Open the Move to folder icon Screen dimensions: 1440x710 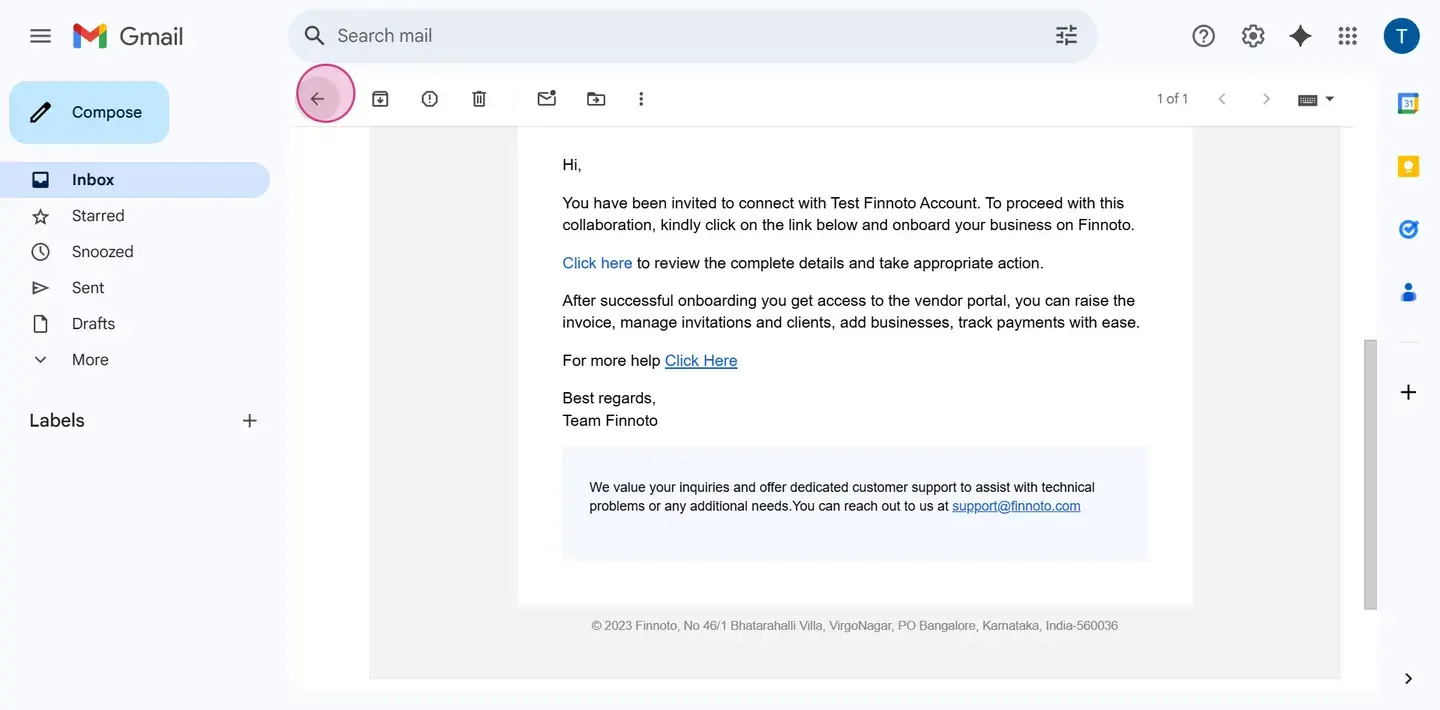[596, 99]
